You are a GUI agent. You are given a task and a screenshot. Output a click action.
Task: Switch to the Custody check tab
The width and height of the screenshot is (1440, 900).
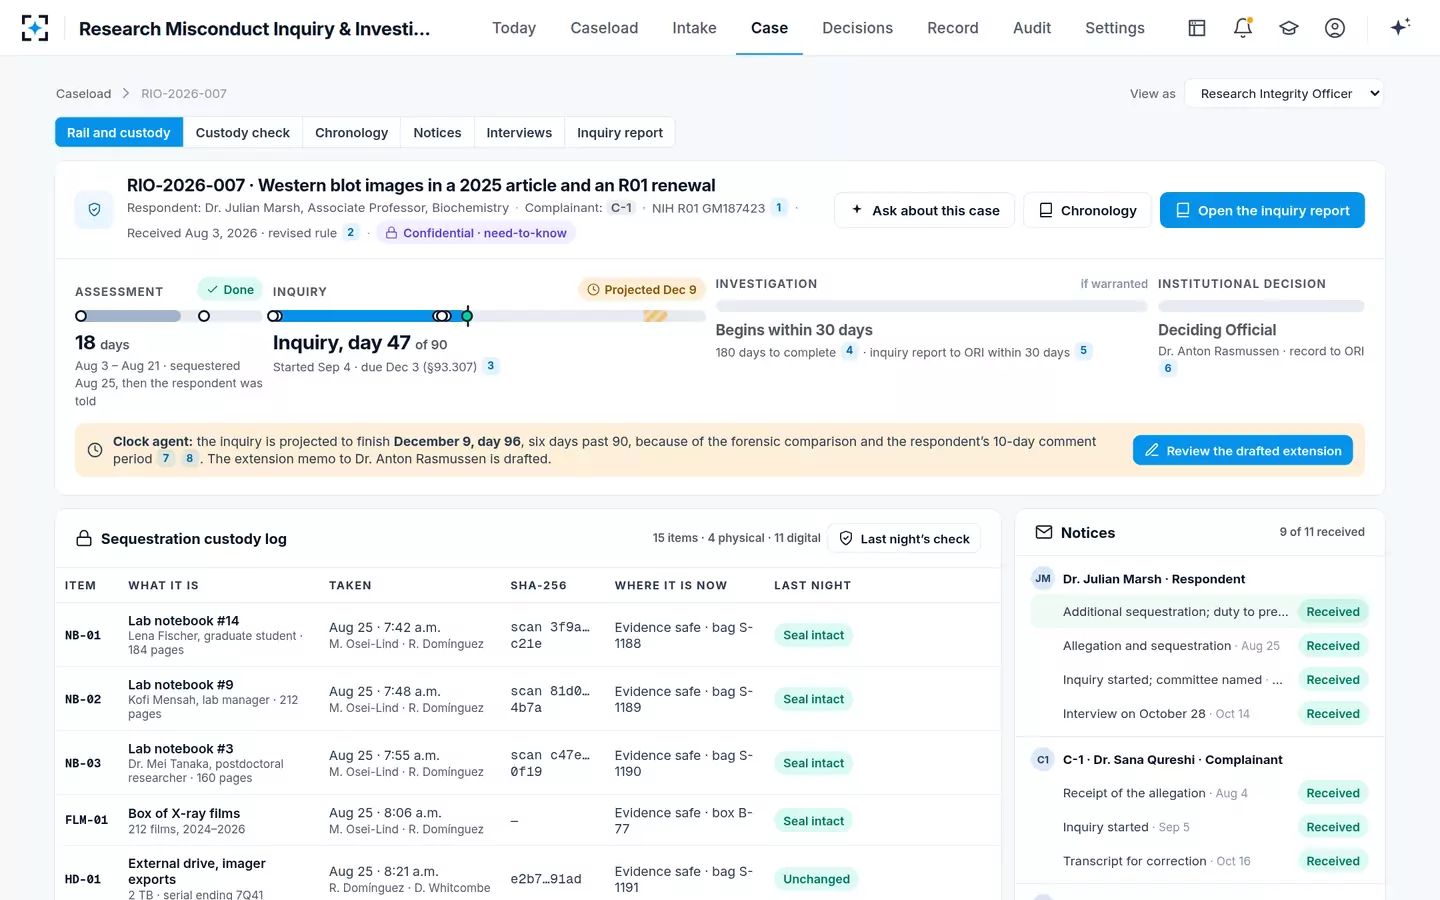point(242,132)
